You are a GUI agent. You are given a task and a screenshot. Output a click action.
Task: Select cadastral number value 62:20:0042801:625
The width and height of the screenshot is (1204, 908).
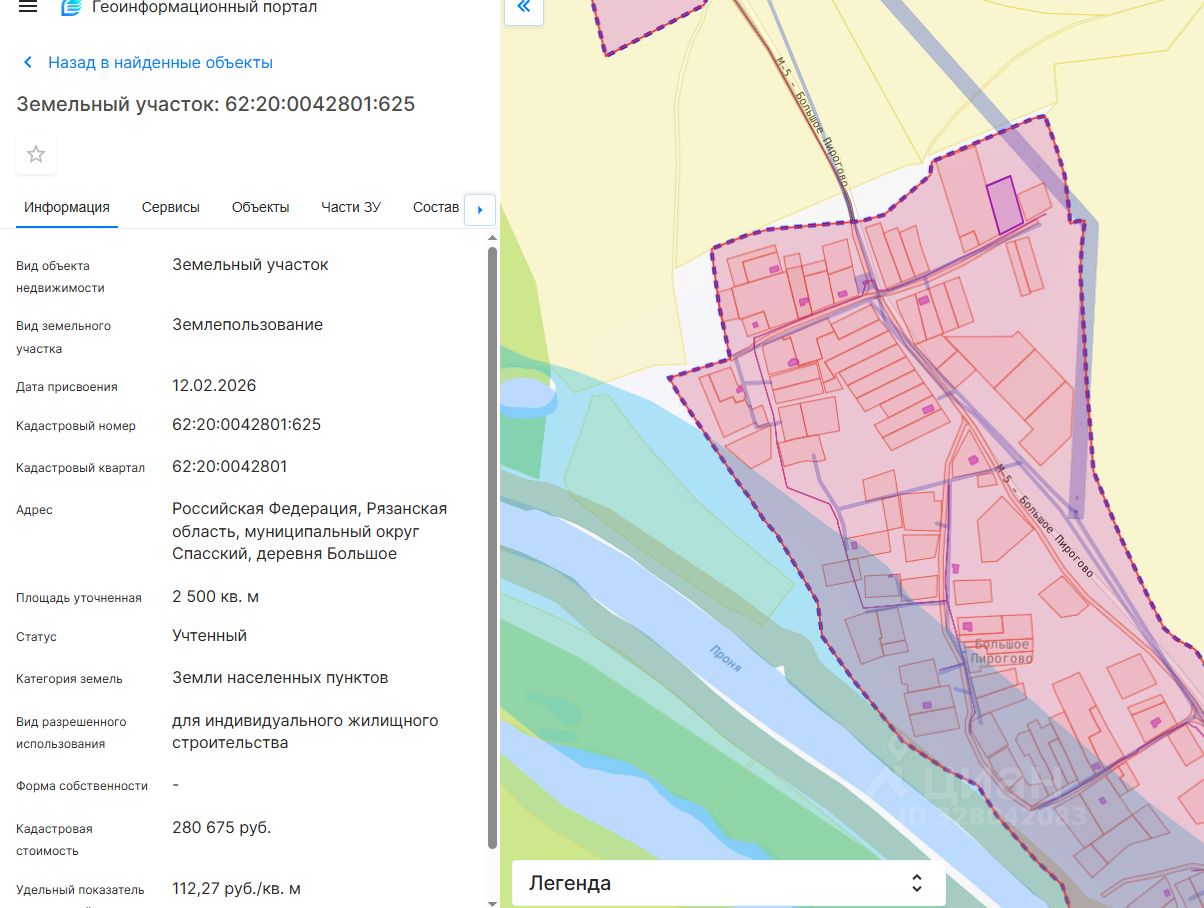247,424
